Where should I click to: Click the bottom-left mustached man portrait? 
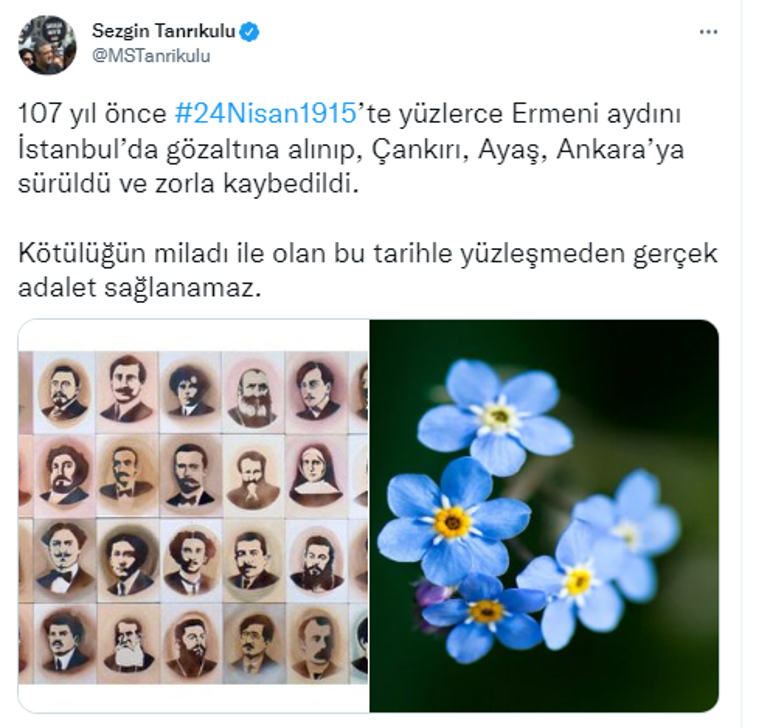[64, 643]
